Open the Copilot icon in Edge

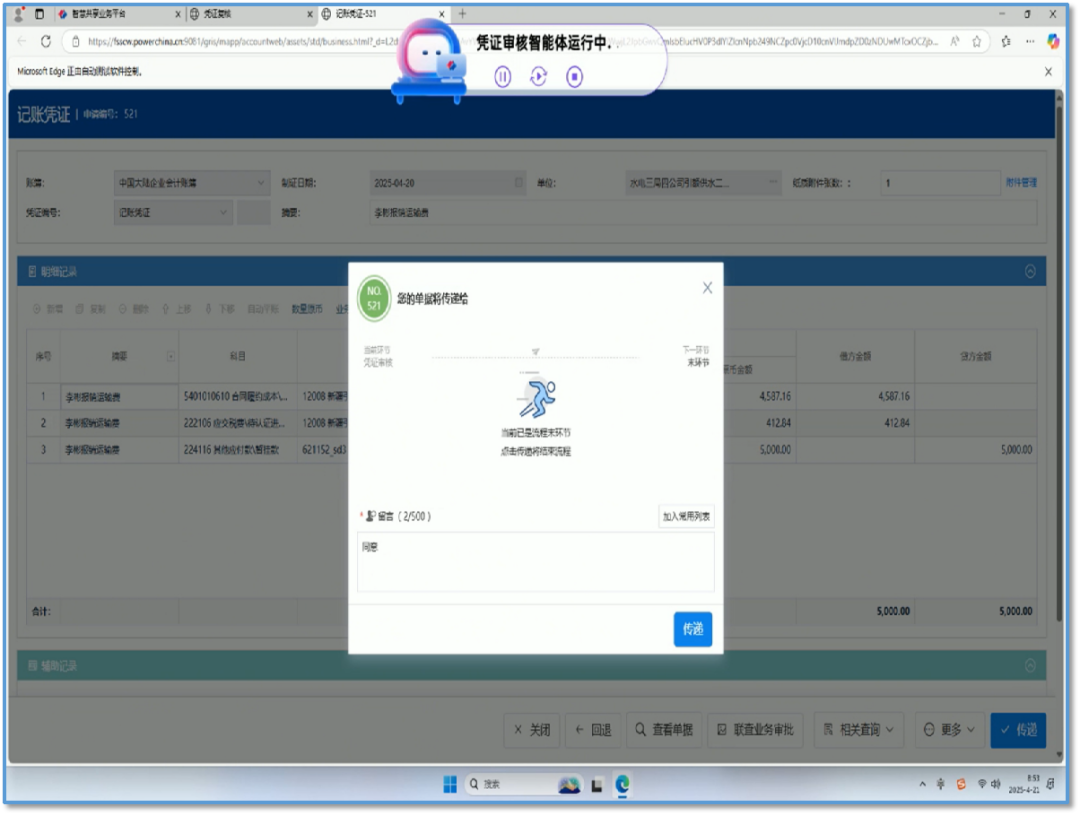(1053, 42)
